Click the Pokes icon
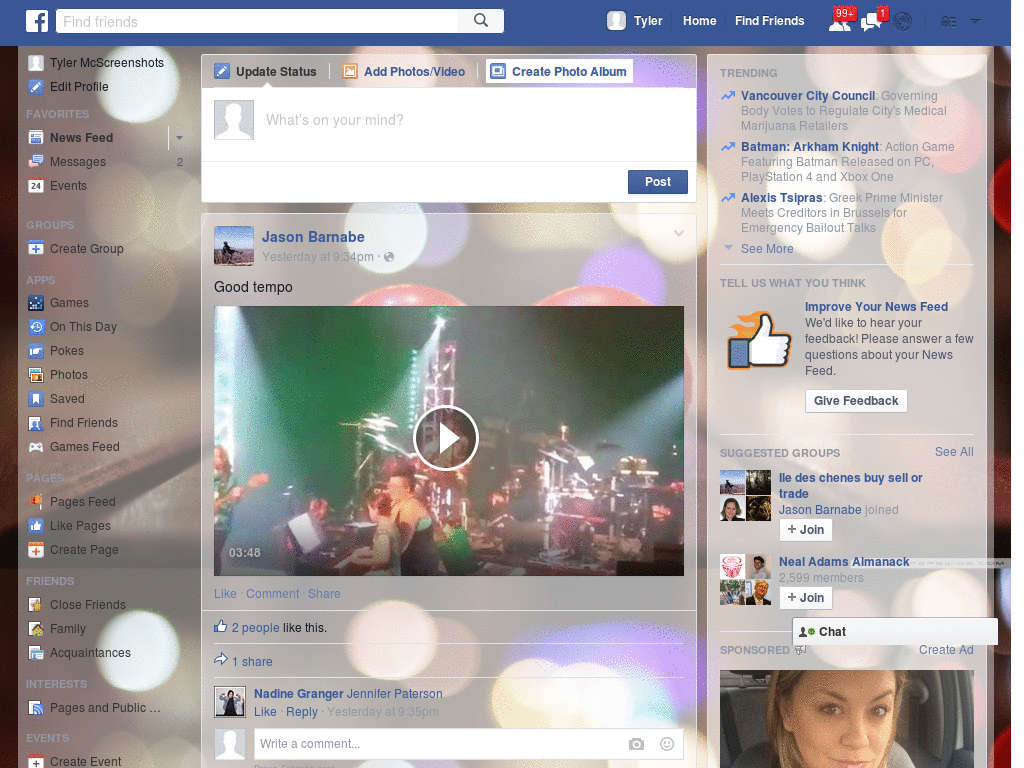 36,351
